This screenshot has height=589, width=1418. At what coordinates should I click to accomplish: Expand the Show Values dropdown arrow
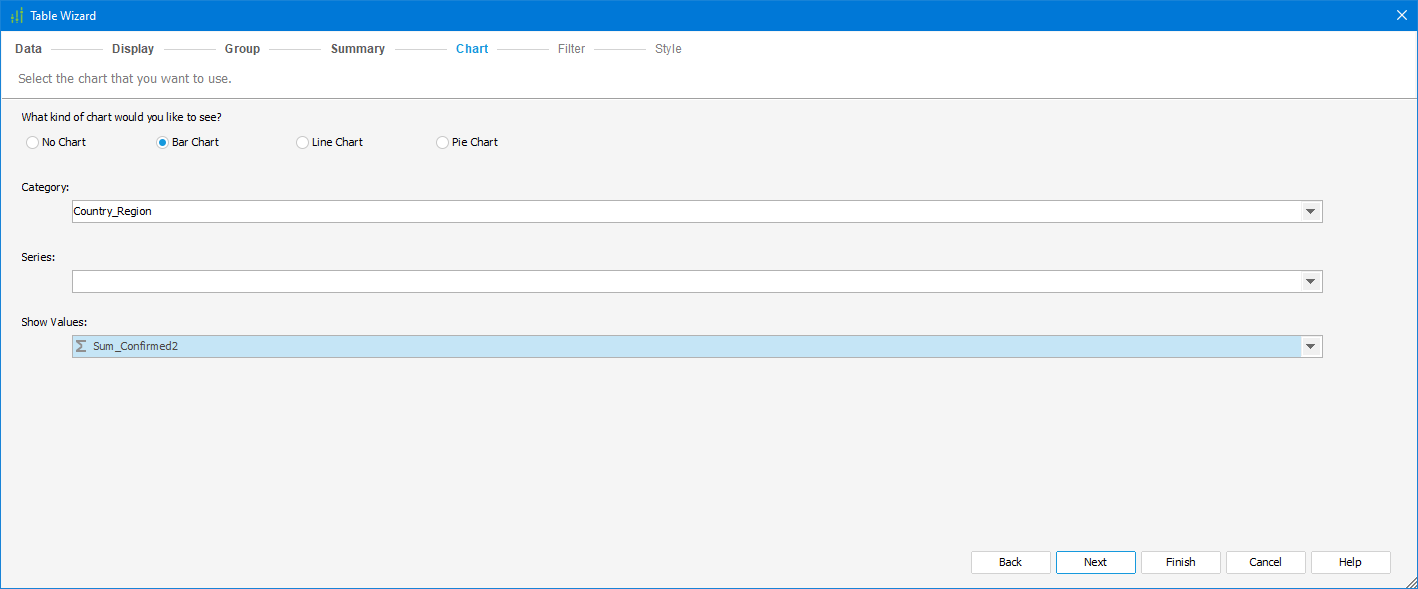[1310, 347]
